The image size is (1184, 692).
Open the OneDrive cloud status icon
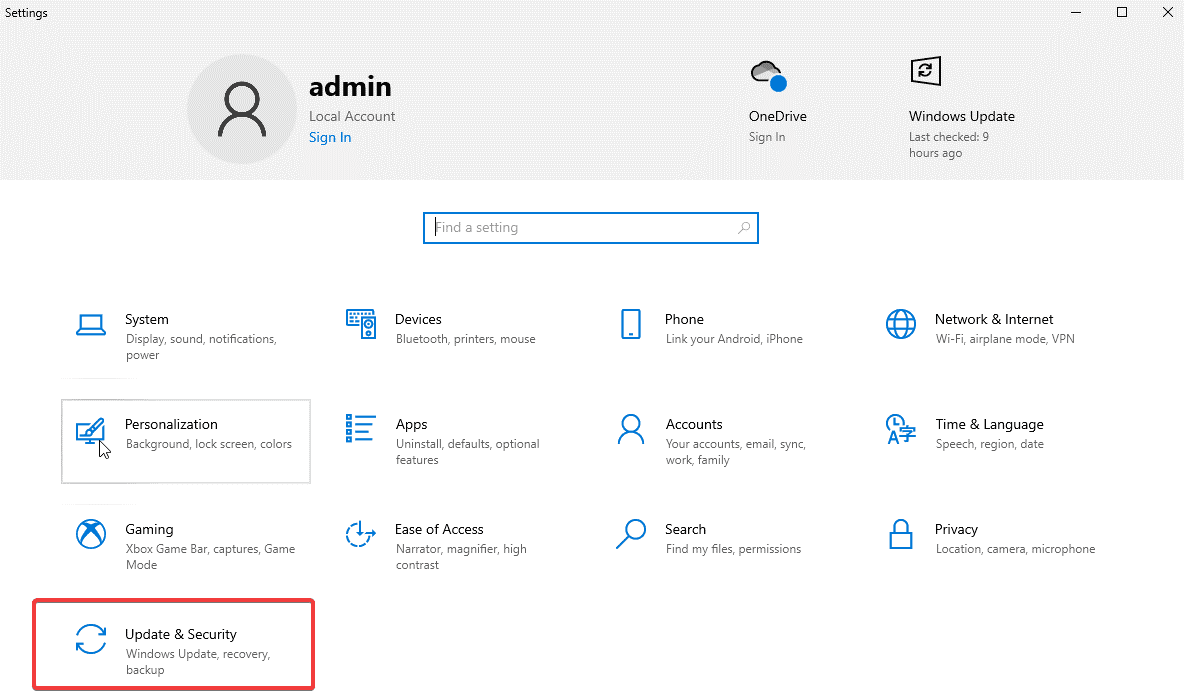click(768, 75)
